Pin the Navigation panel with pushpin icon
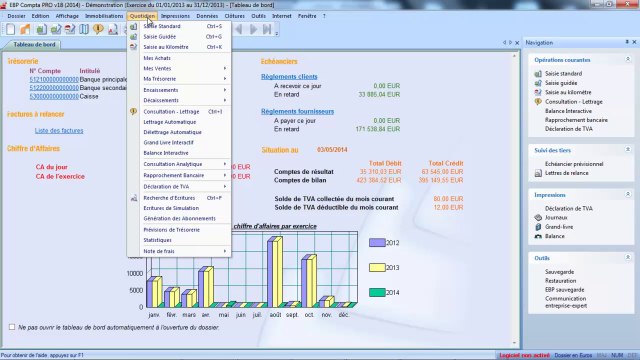Viewport: 640px width, 360px height. [627, 42]
